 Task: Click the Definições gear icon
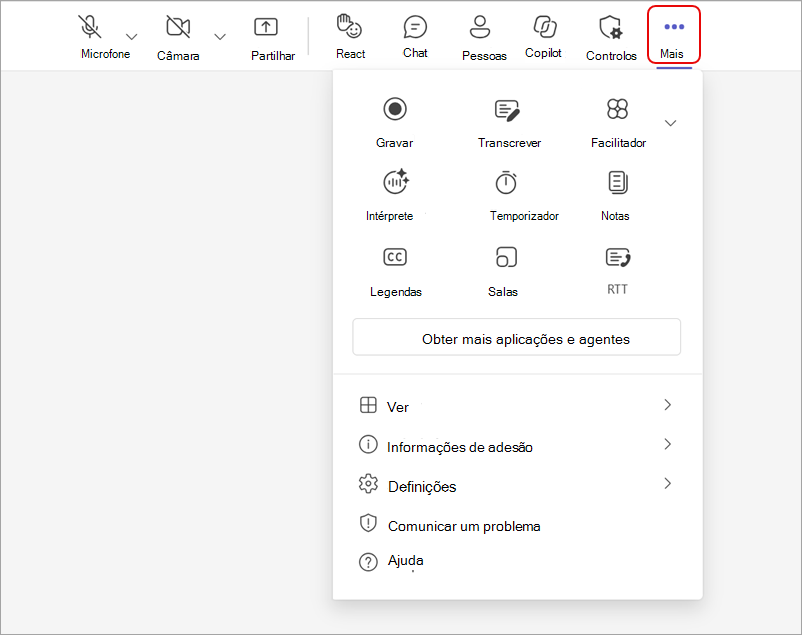click(368, 484)
